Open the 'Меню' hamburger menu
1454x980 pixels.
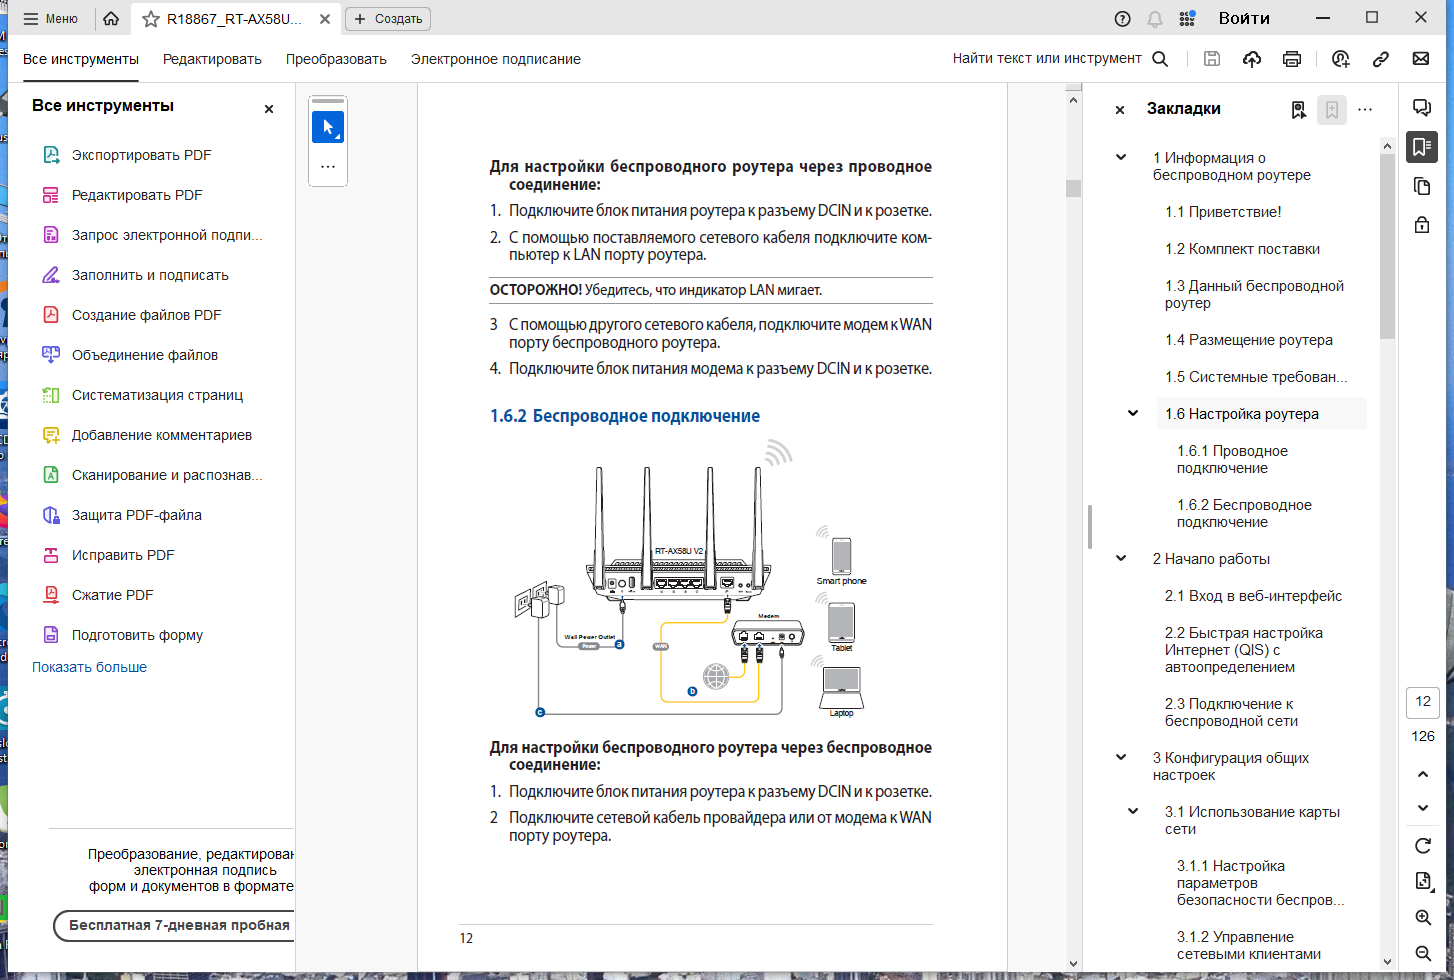click(50, 18)
